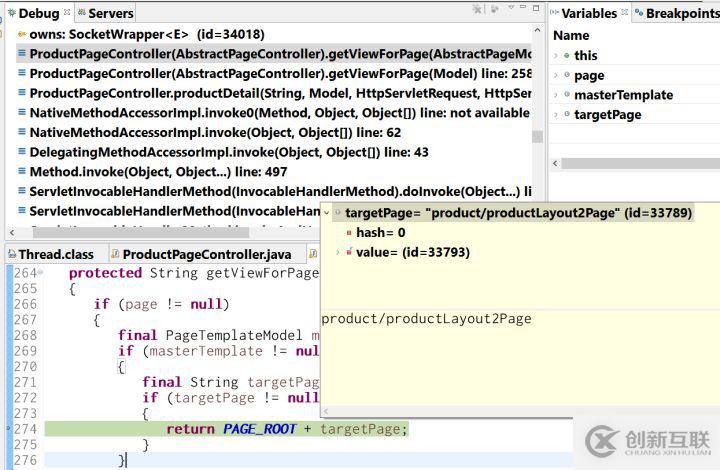The height and width of the screenshot is (470, 720).
Task: Close the Variables tab using its X
Action: pos(624,12)
